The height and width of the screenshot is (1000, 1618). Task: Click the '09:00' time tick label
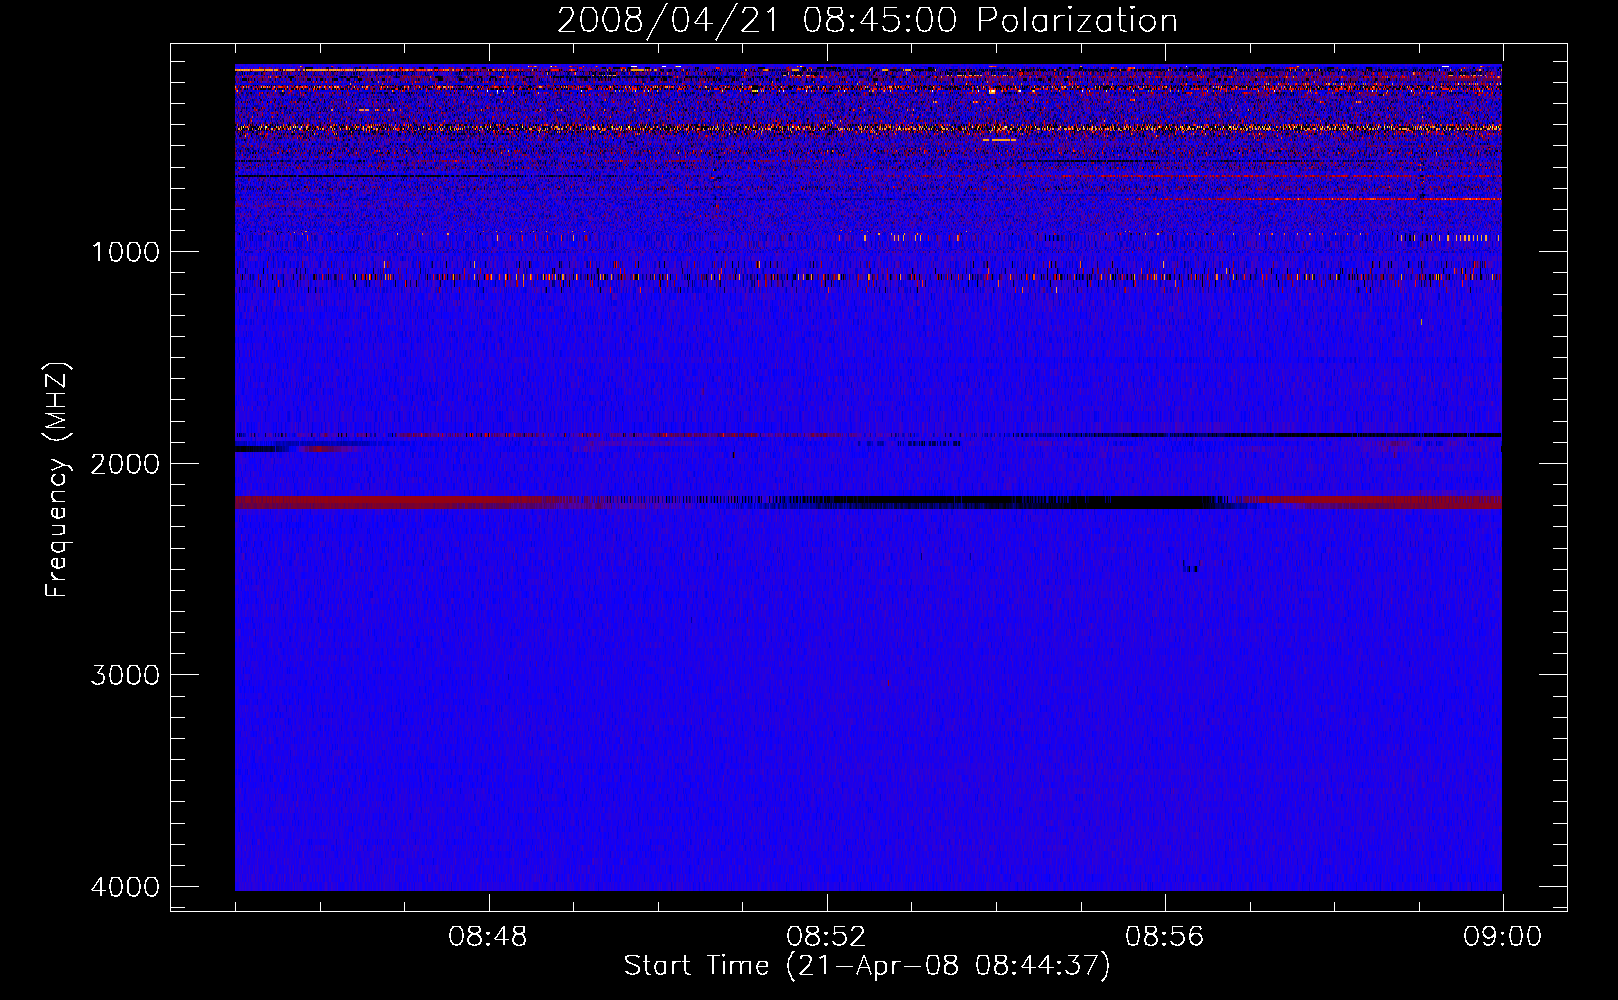pos(1502,937)
